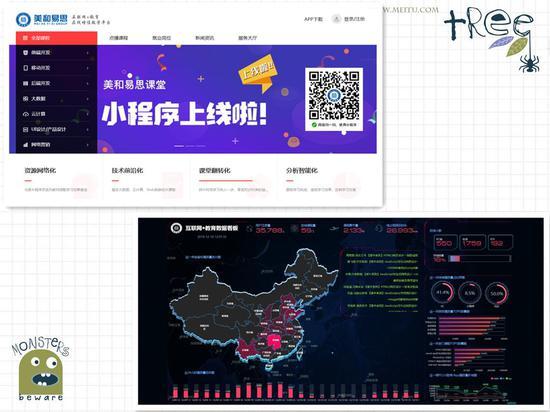This screenshot has width=550, height=412.
Task: Open the 新闻资讯 navigation item
Action: point(204,38)
